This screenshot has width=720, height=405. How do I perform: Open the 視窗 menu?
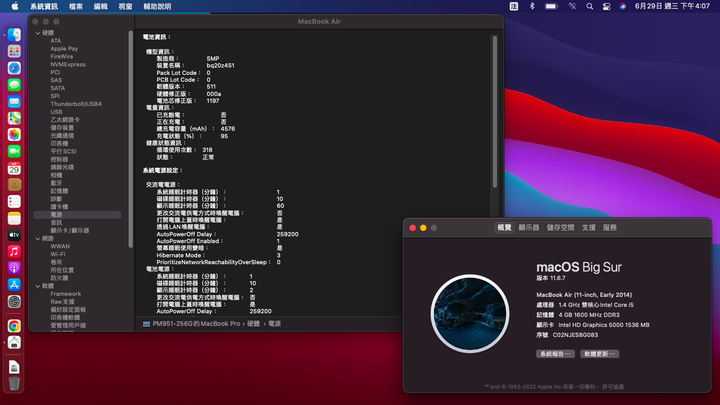(x=125, y=6)
